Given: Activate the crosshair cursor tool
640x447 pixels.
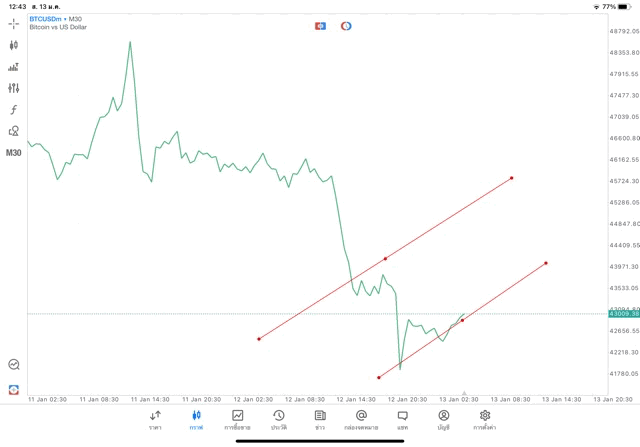Looking at the screenshot, I should pyautogui.click(x=14, y=23).
